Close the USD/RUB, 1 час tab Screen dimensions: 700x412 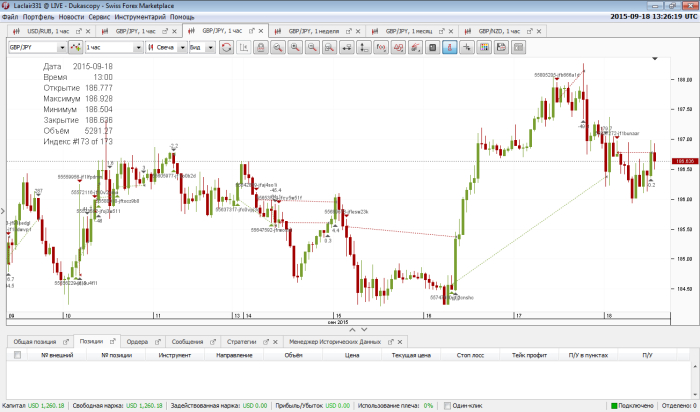(88, 31)
